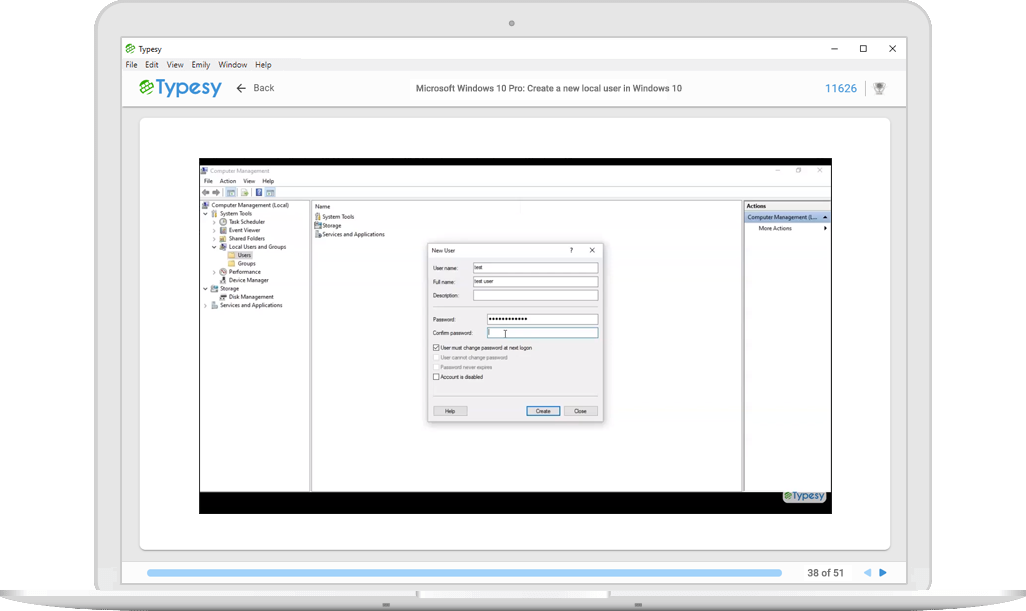Collapse the Storage tree node
Viewport: 1026px width, 611px height.
click(x=205, y=288)
